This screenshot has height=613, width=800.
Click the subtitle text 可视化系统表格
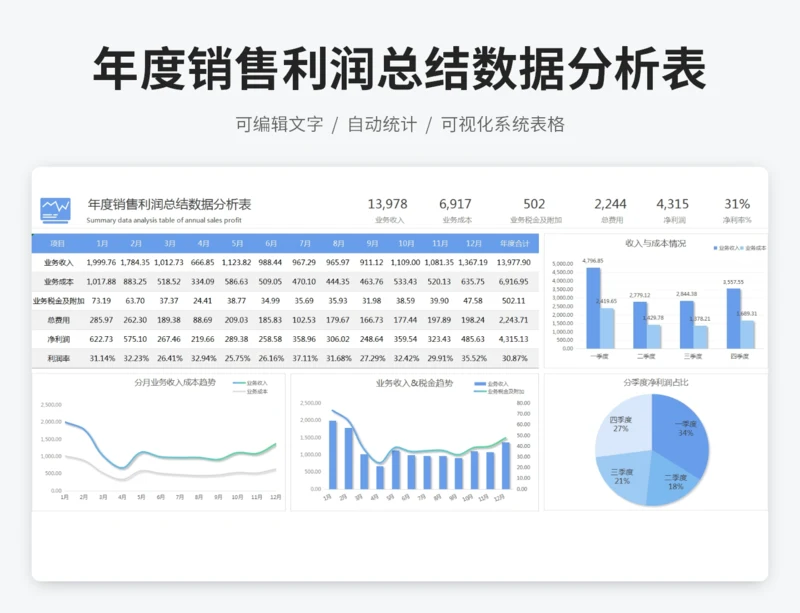point(503,124)
